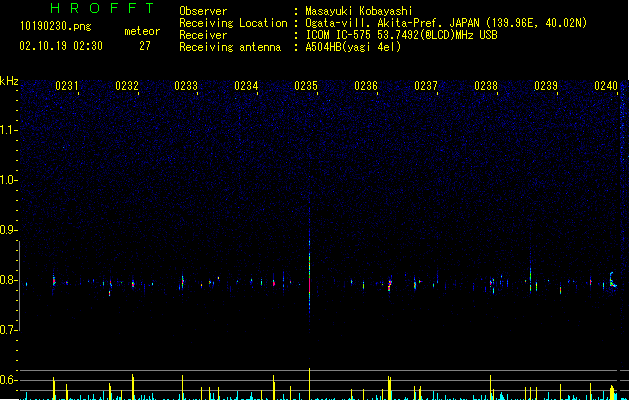
Task: Click the 0237 time marker
Action: (x=426, y=85)
